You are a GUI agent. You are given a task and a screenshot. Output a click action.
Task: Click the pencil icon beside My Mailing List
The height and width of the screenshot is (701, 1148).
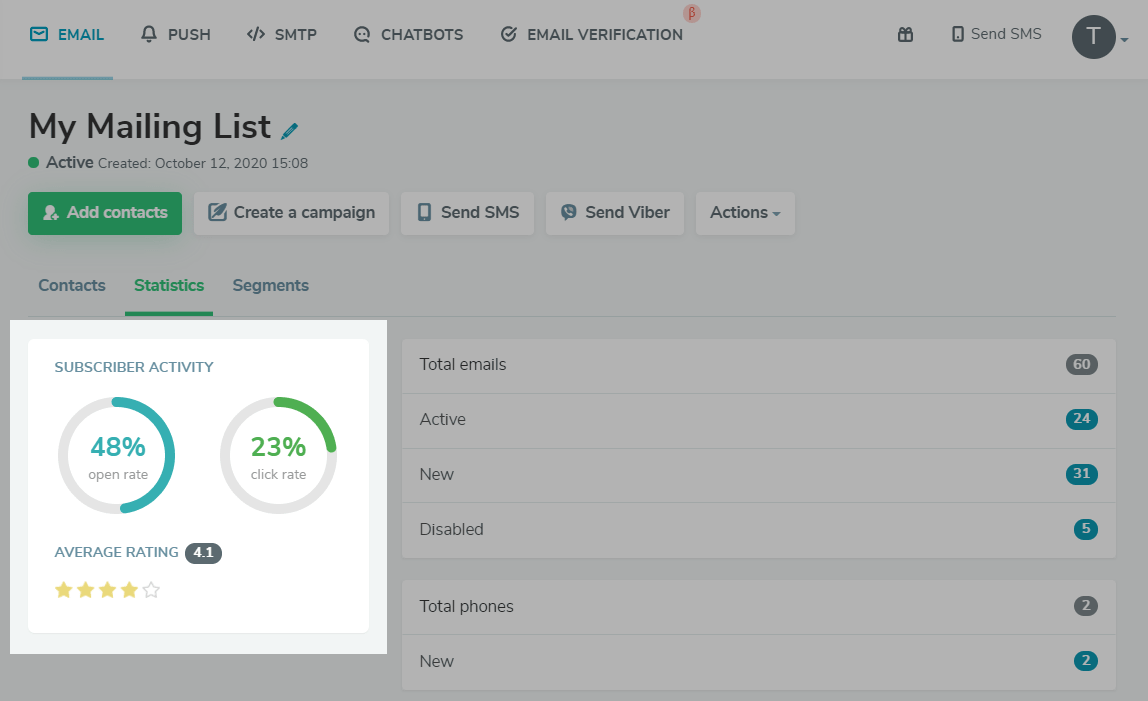point(290,130)
